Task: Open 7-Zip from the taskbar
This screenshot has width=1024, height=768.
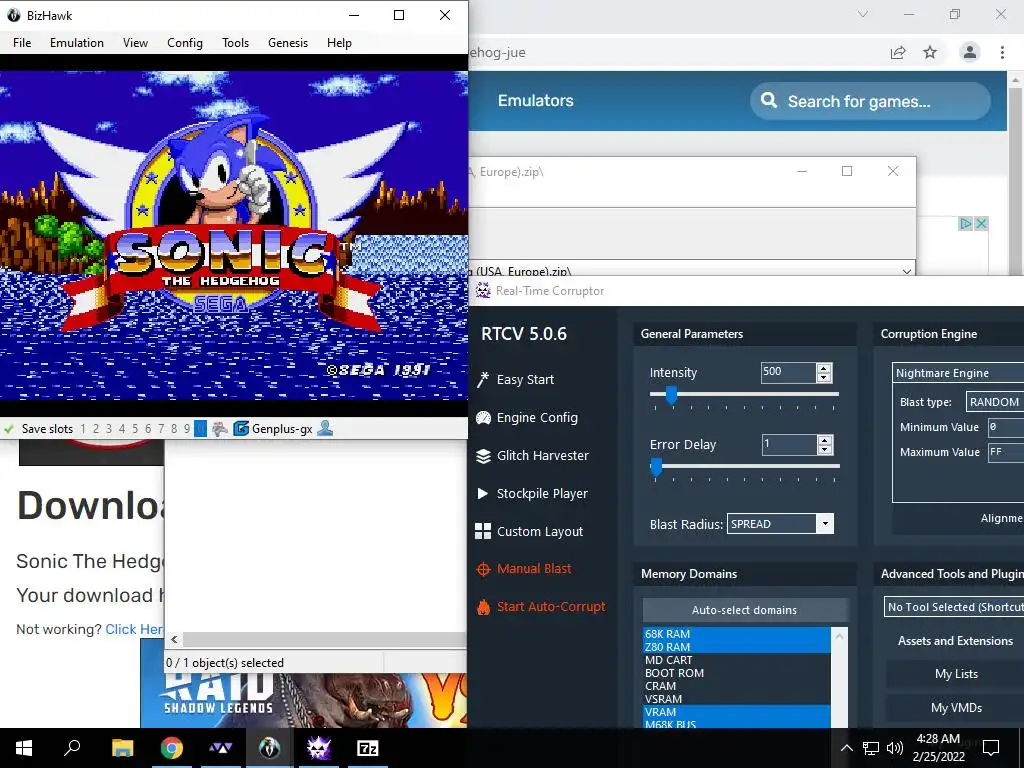Action: 368,748
